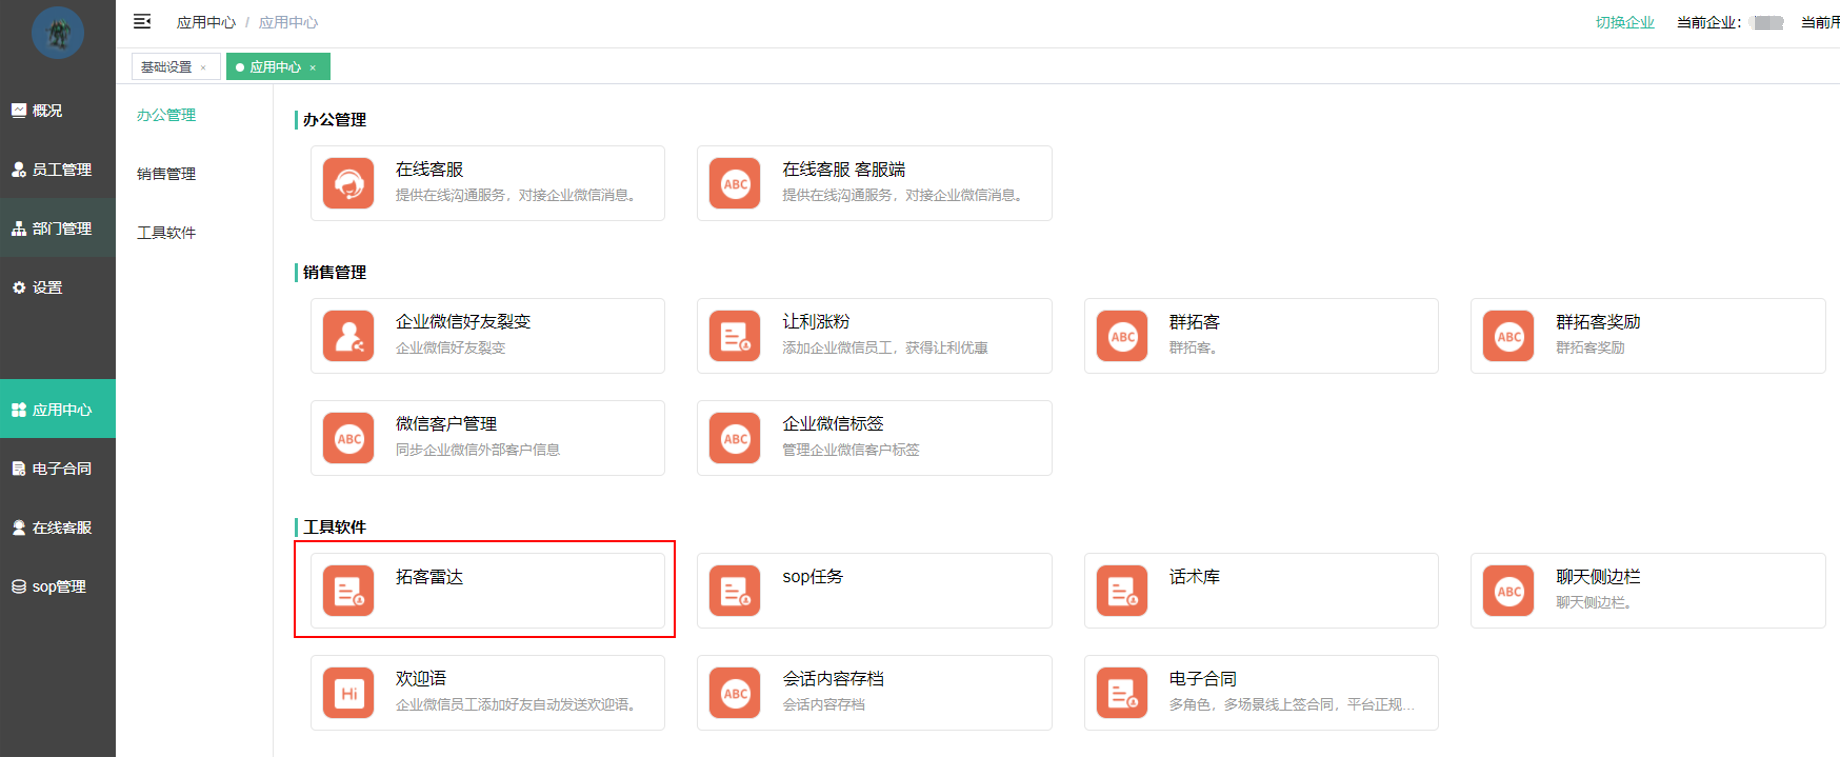Open the 电子合同 app card icon

click(1121, 693)
